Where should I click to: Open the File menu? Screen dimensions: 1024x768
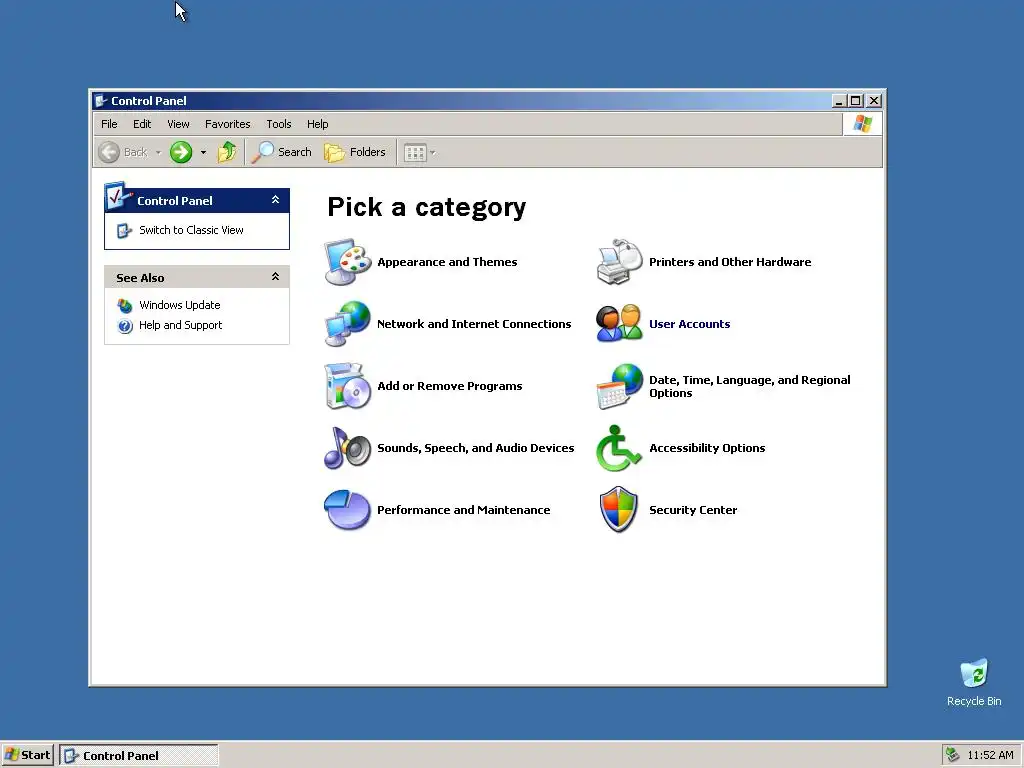click(109, 124)
